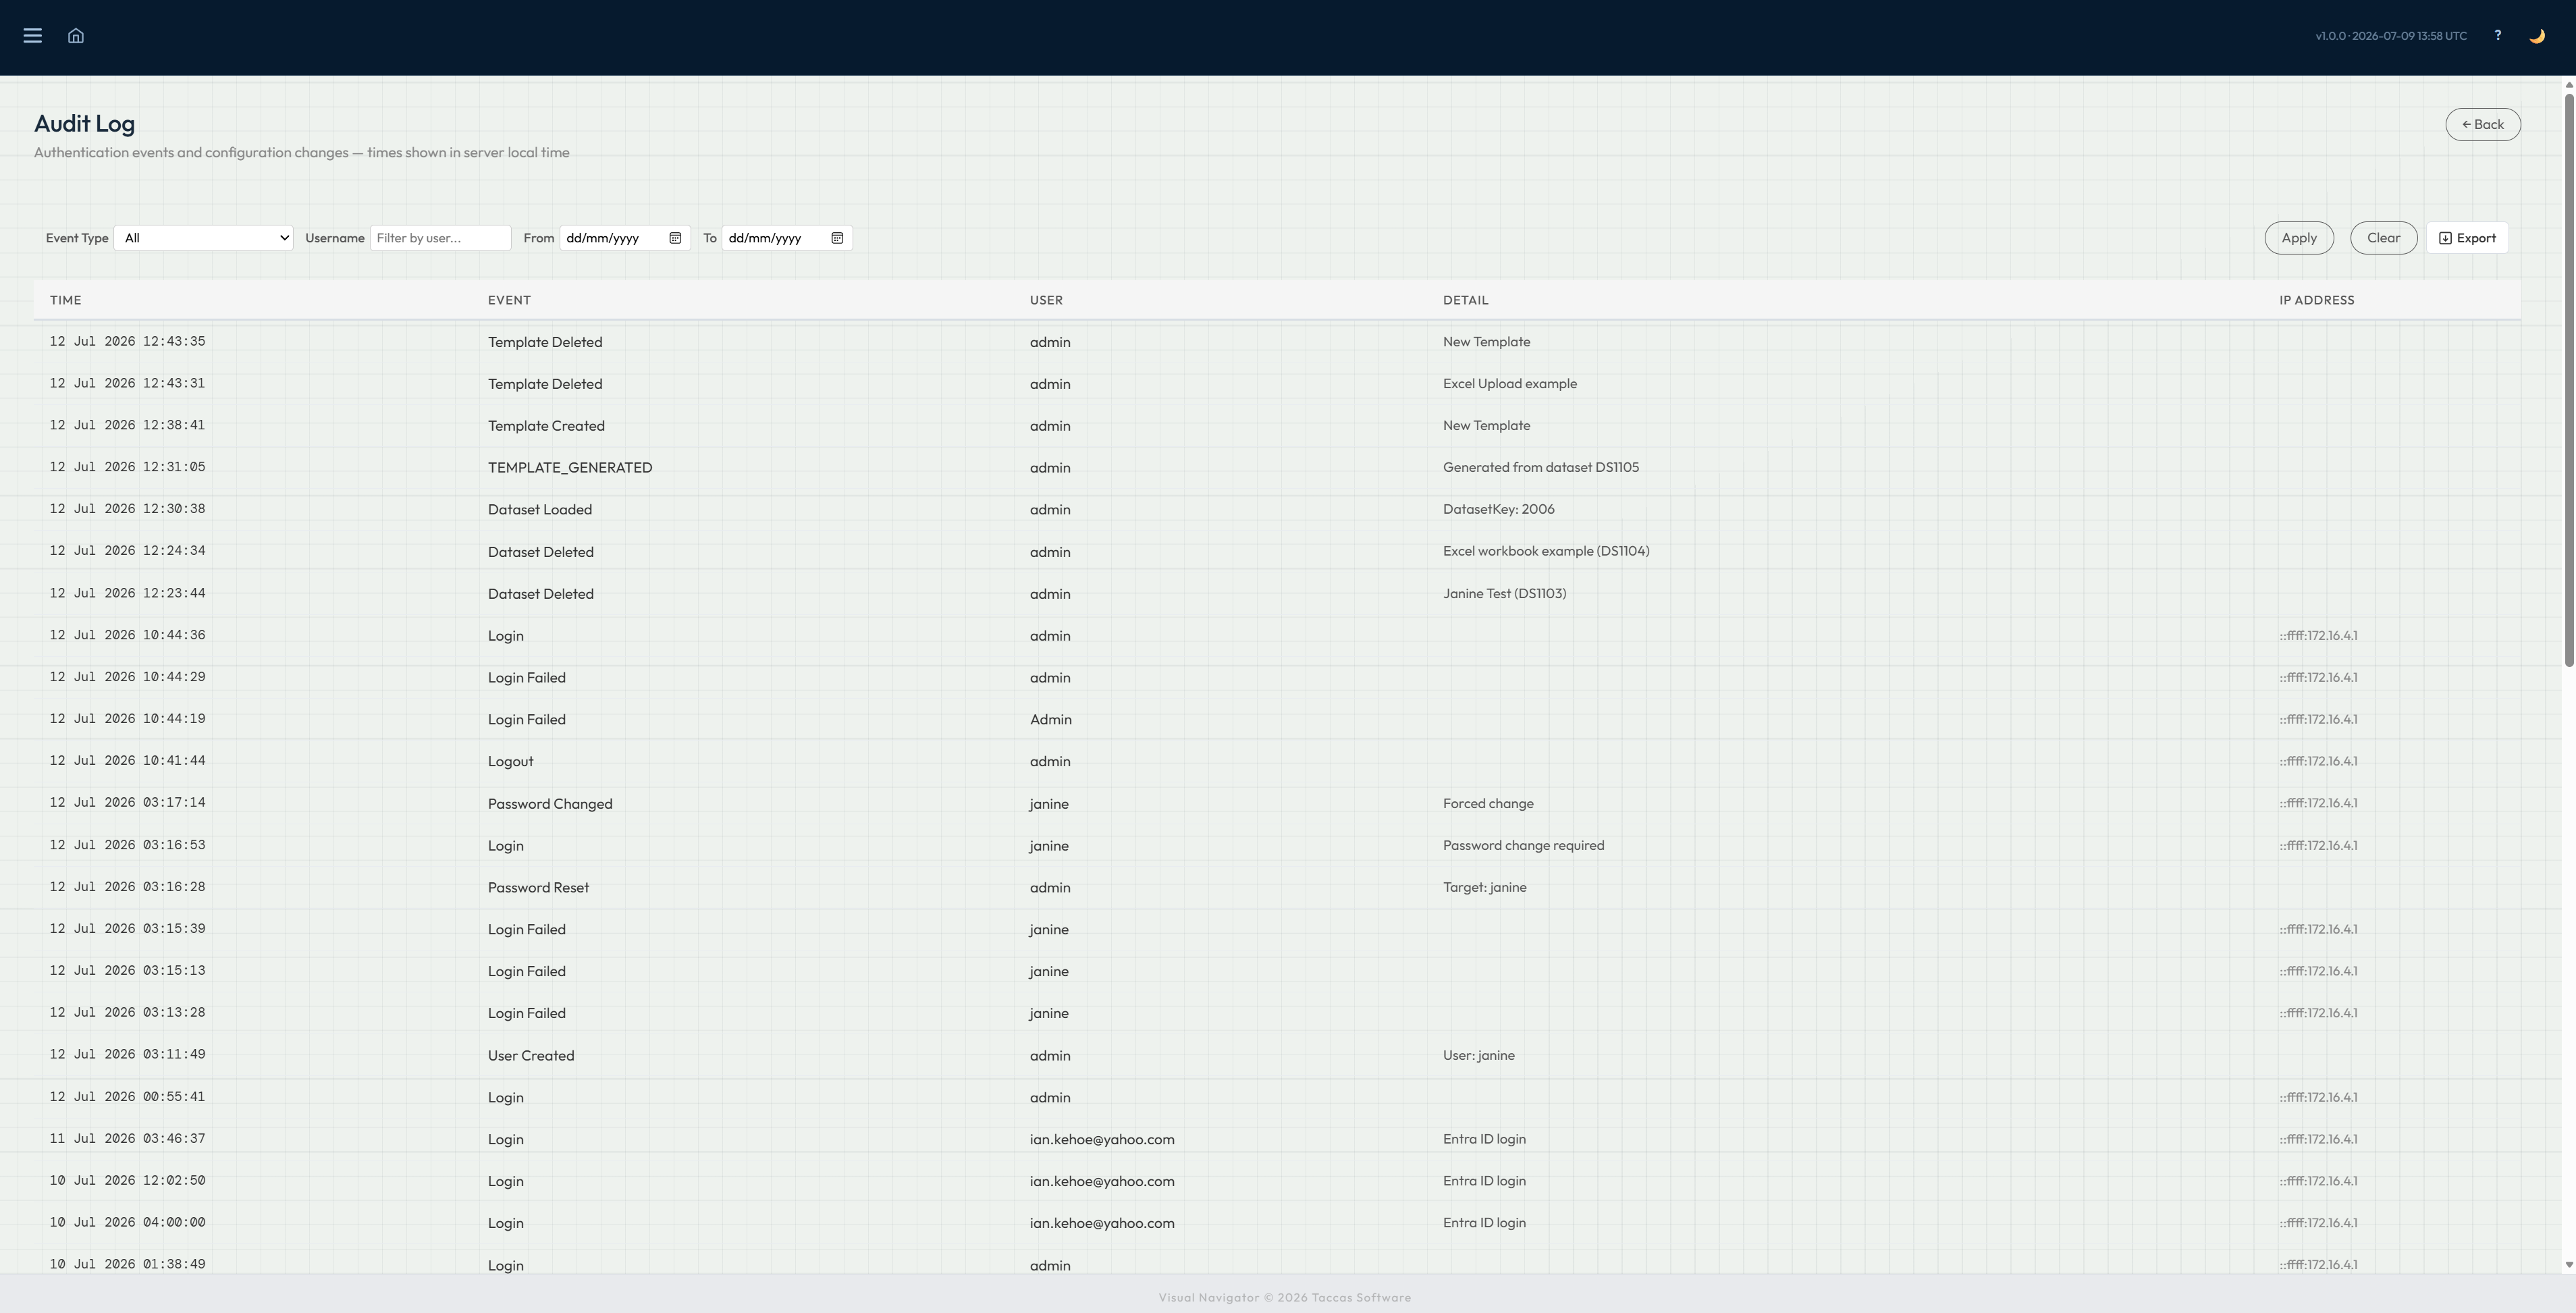
Task: Select the Excel Upload example detail
Action: pos(1509,384)
